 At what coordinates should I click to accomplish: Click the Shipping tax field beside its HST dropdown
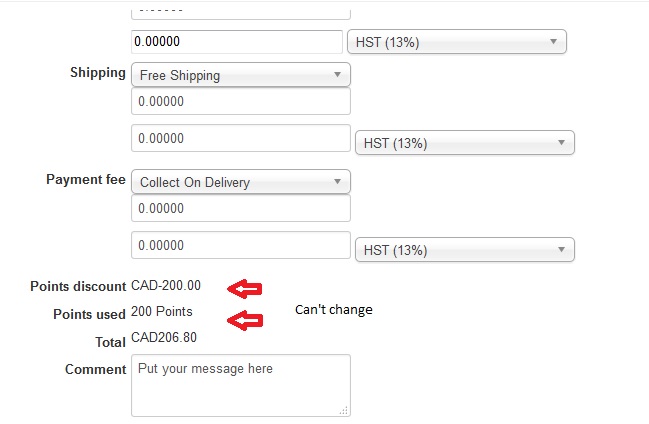point(240,138)
